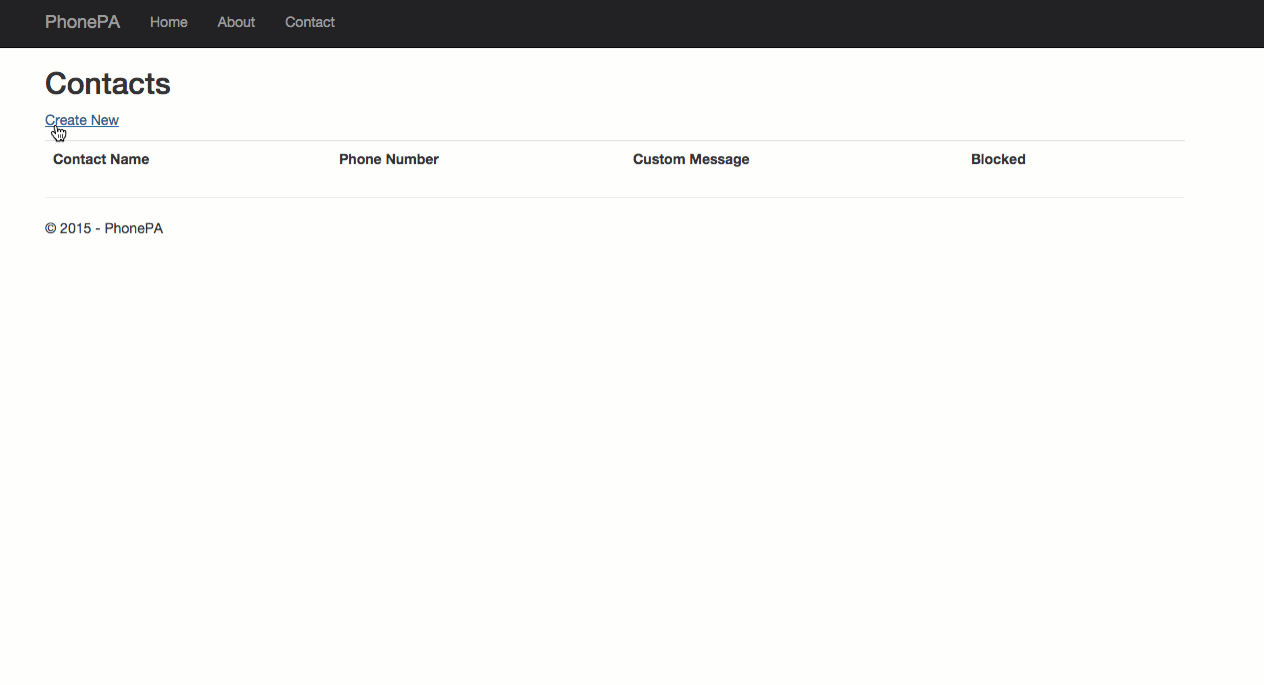Click the word "New" in Create New link
The height and width of the screenshot is (685, 1264).
coord(103,120)
